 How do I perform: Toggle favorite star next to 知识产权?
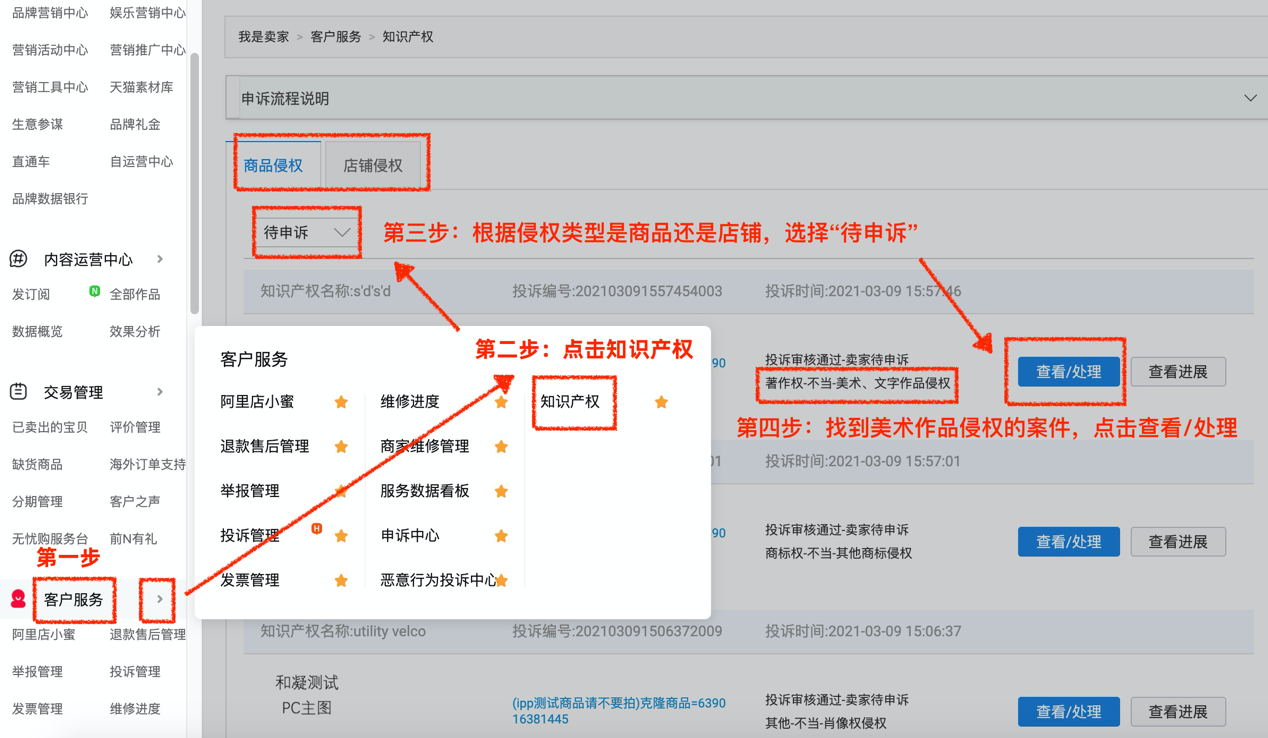click(661, 402)
